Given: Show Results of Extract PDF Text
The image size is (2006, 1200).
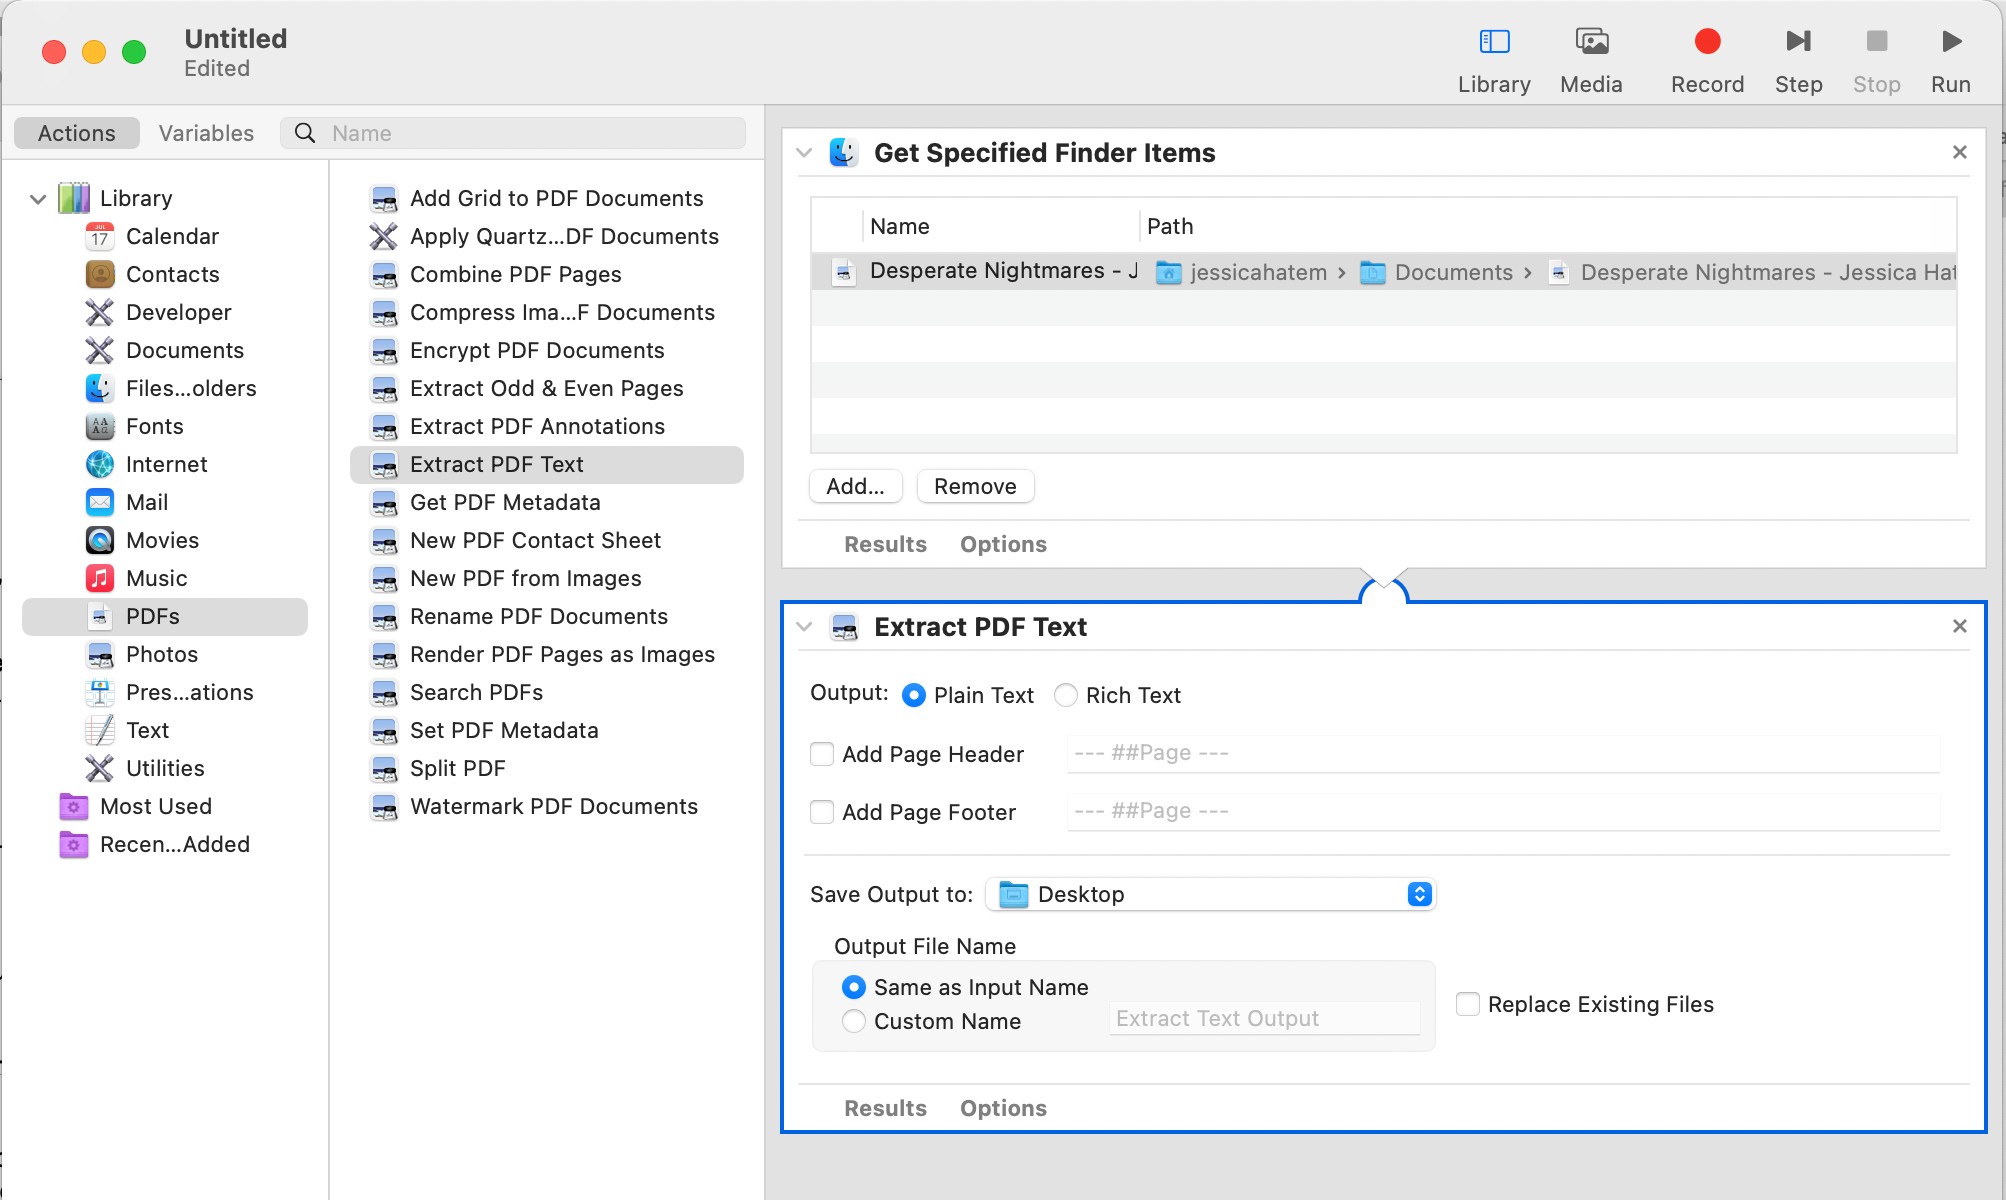Looking at the screenshot, I should 885,1108.
